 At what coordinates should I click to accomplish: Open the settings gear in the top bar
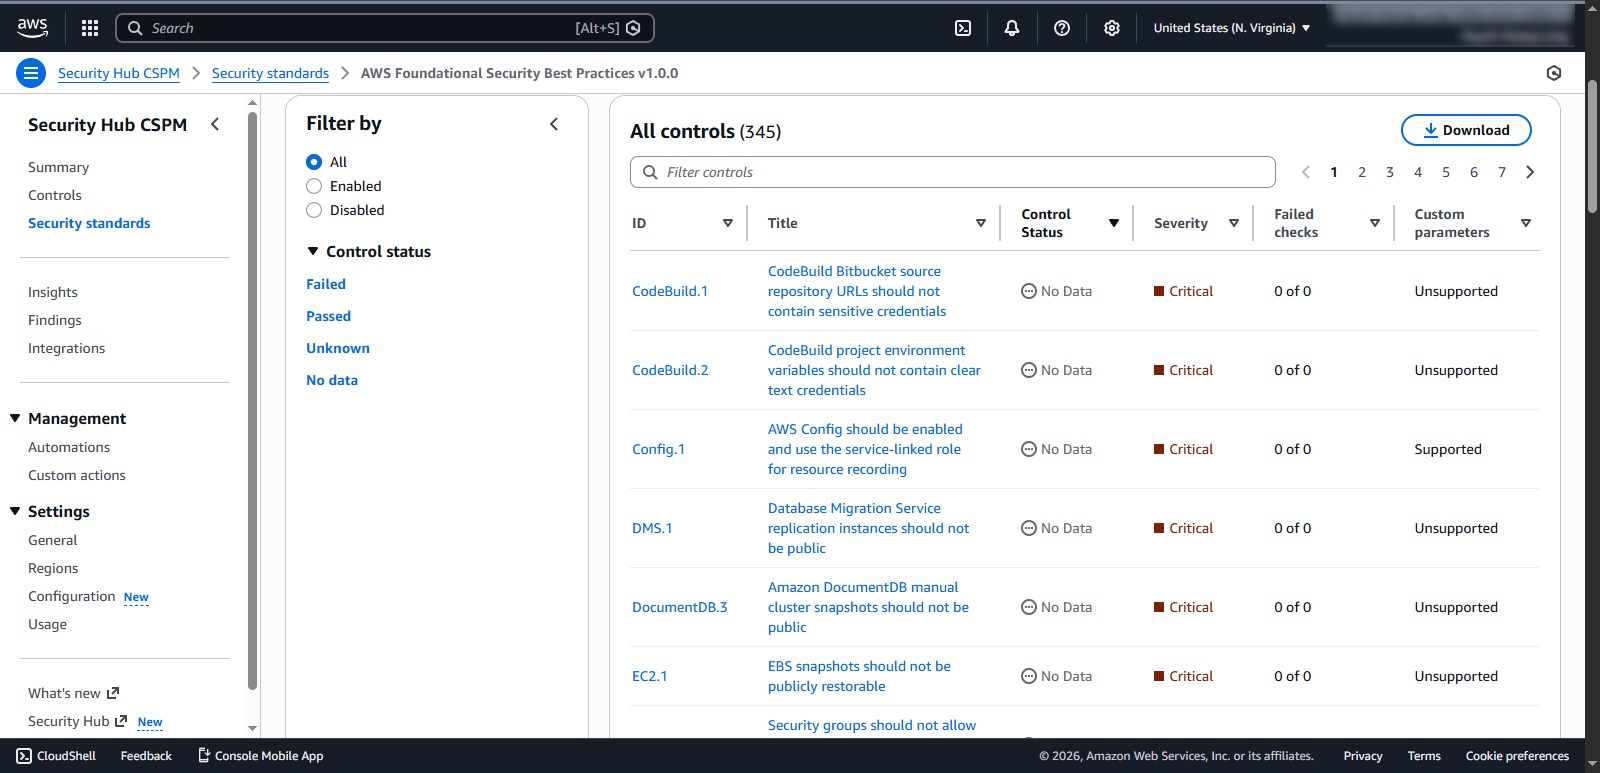1112,28
